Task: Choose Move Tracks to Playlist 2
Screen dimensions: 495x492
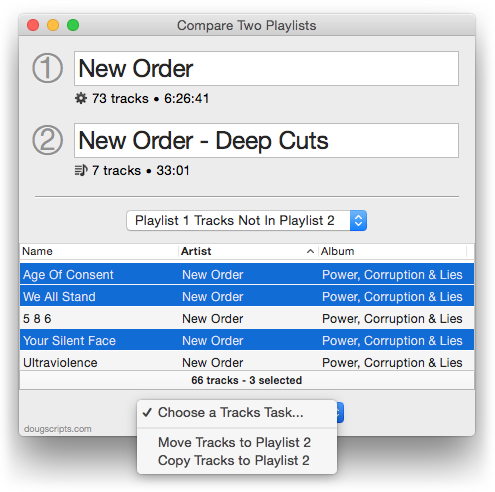Action: (x=234, y=442)
